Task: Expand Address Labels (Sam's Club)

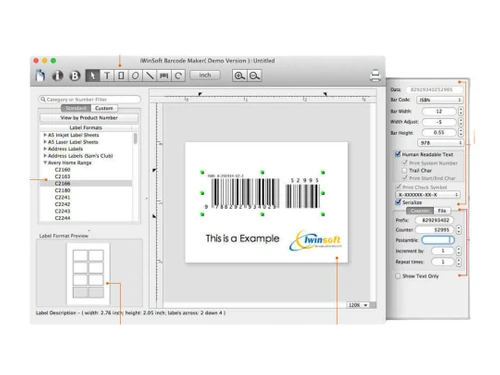Action: click(45, 156)
